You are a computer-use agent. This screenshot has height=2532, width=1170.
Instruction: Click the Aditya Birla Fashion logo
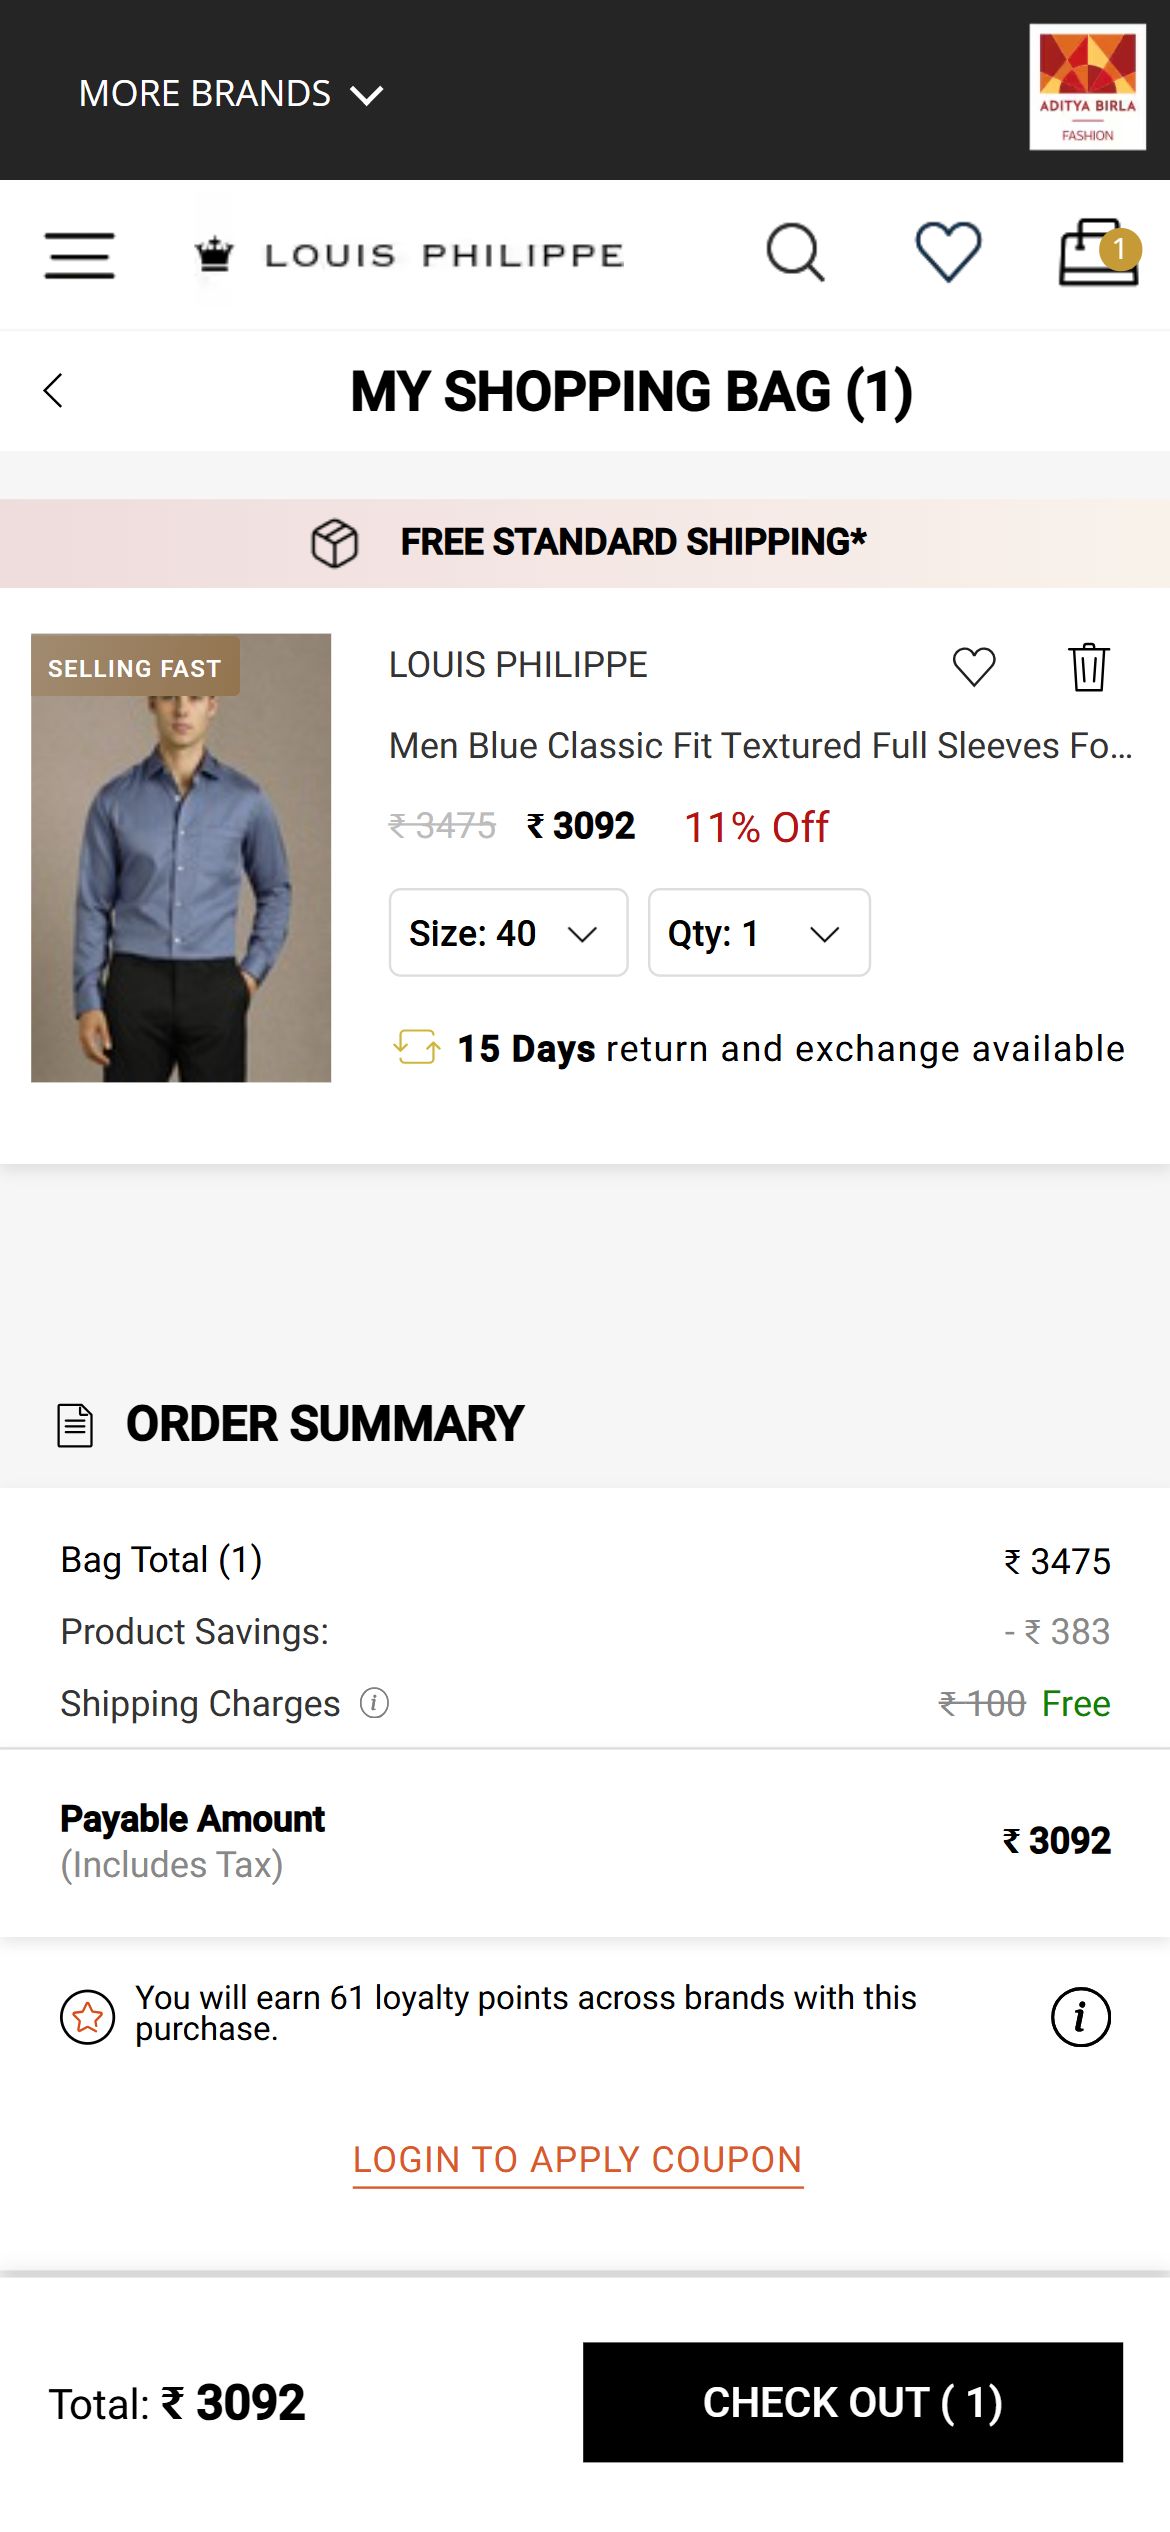click(x=1087, y=87)
